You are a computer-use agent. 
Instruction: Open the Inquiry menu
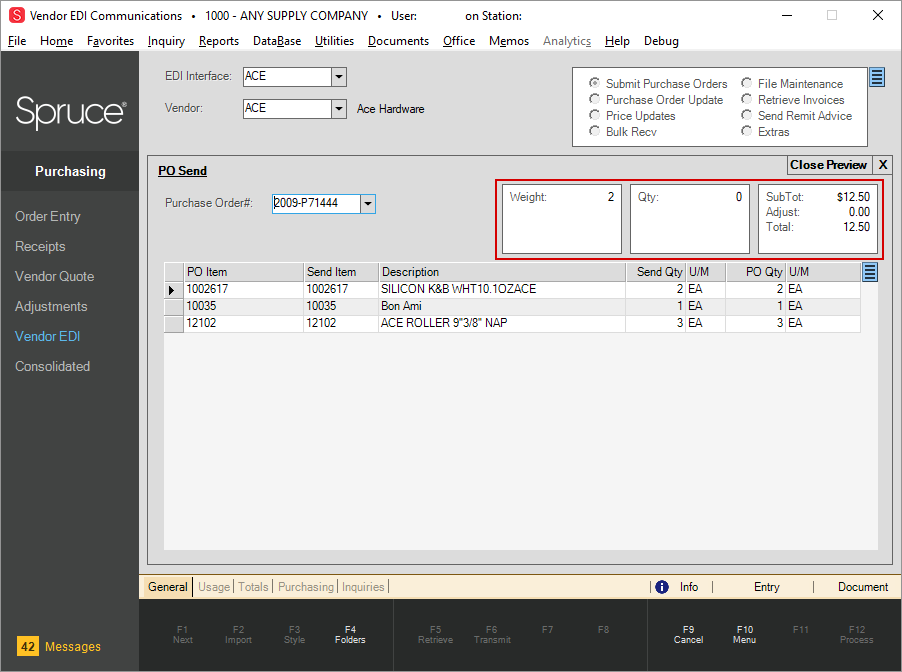166,41
